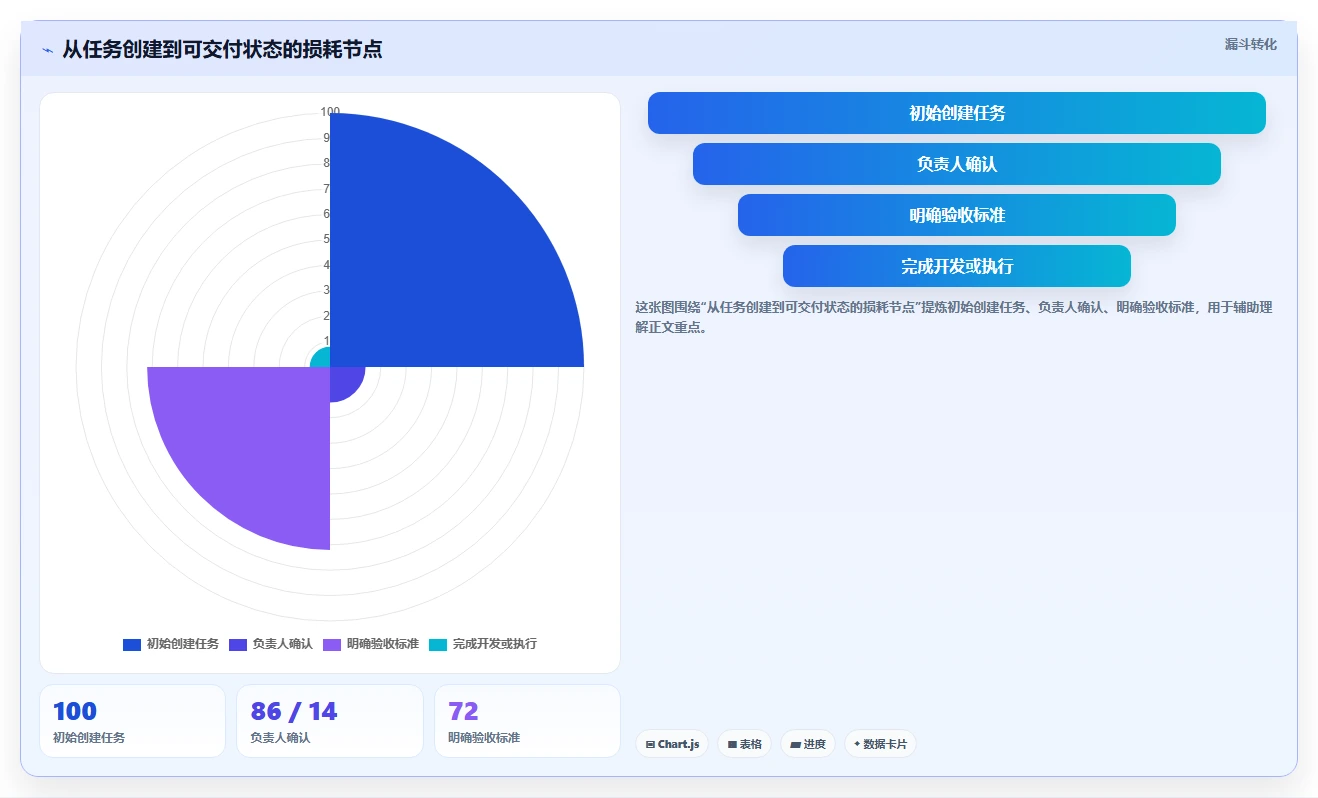Click the small indigo polar chart segment

(343, 380)
